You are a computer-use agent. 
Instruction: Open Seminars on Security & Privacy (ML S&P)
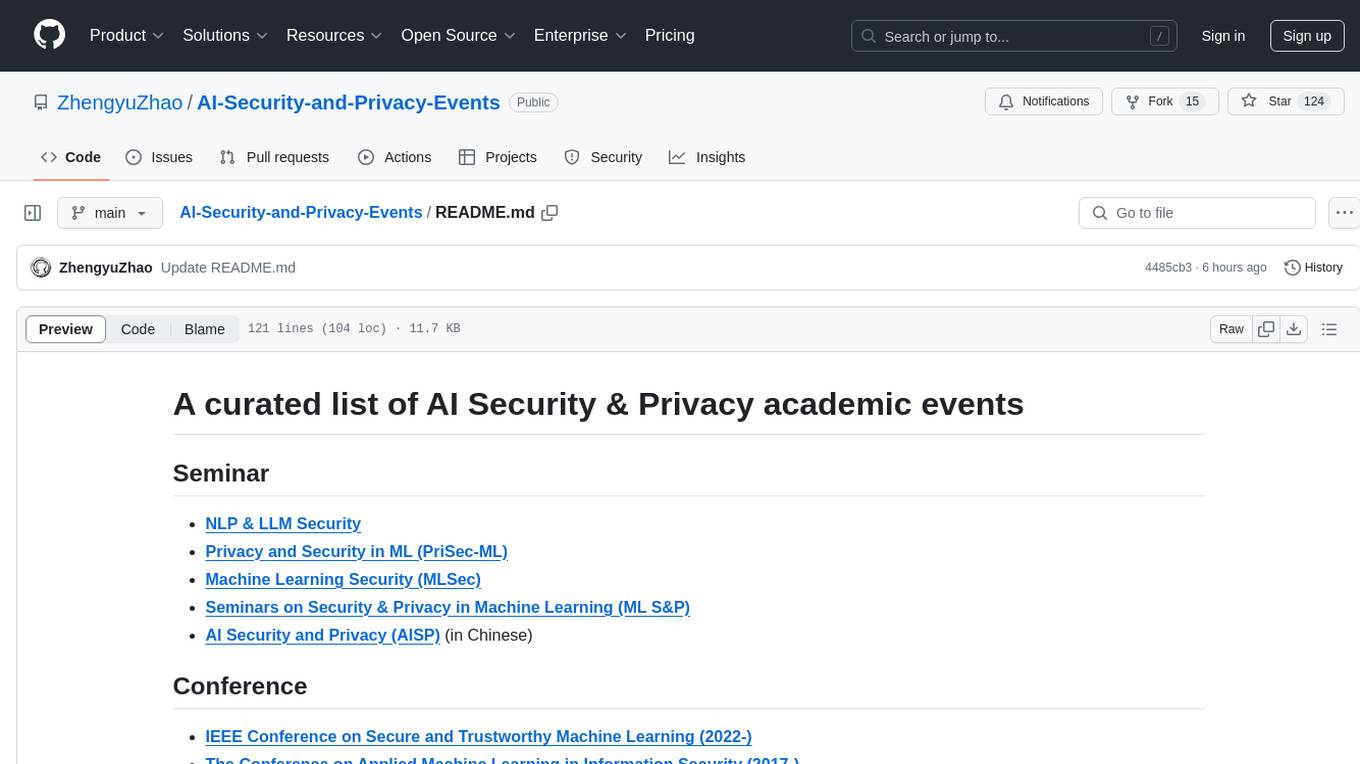pos(447,607)
